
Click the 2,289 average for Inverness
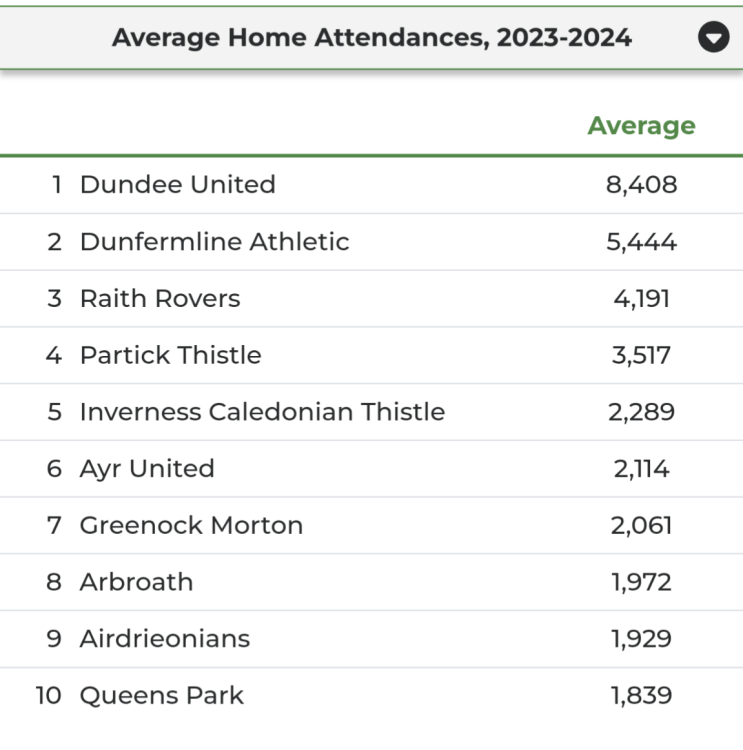(641, 412)
